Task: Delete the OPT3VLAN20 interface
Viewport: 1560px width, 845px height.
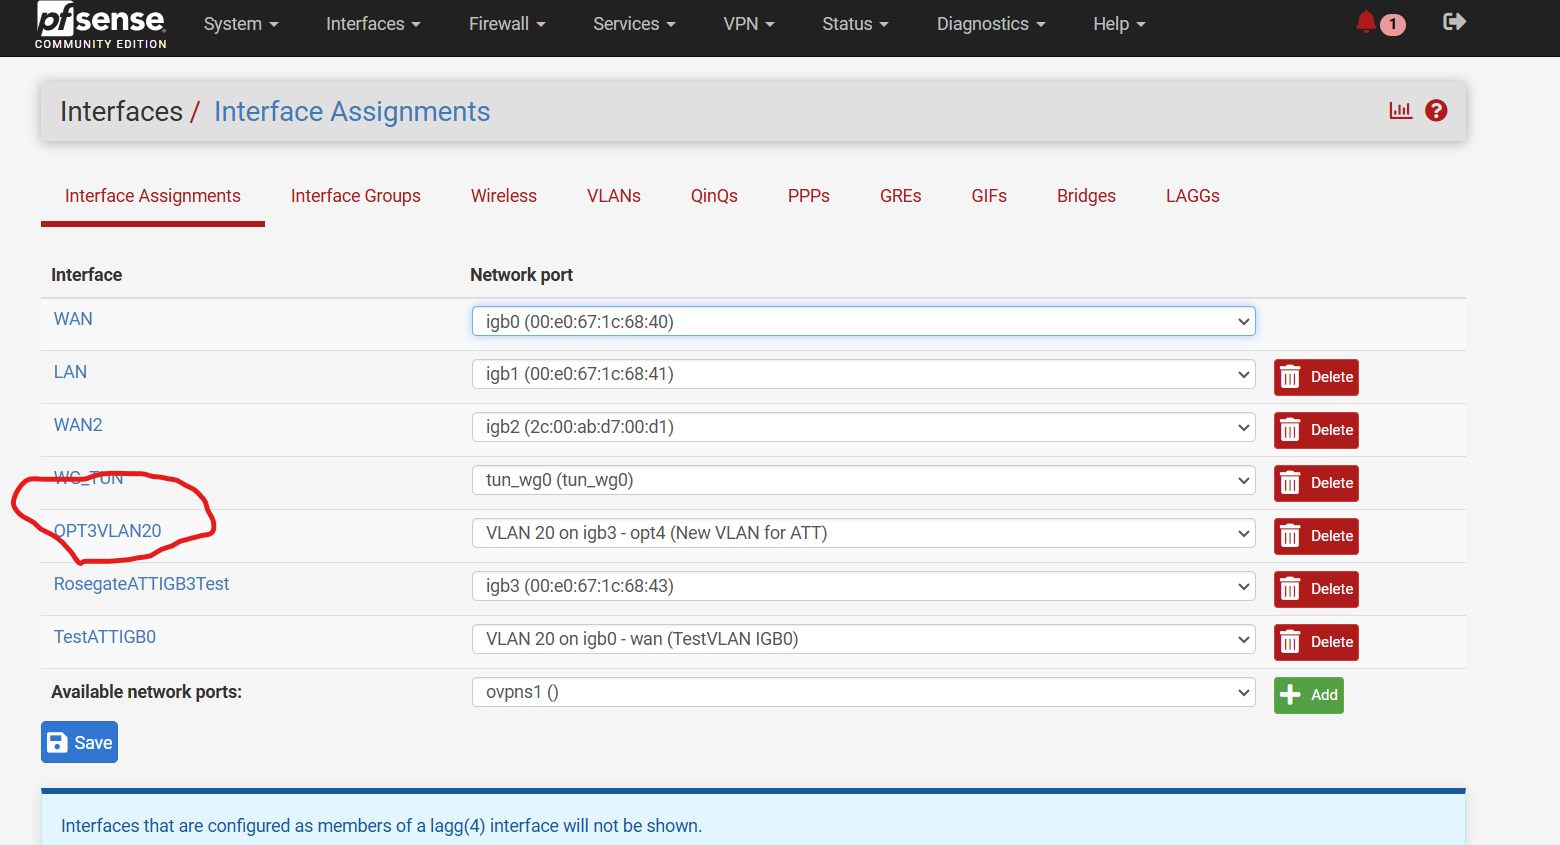Action: [1316, 536]
